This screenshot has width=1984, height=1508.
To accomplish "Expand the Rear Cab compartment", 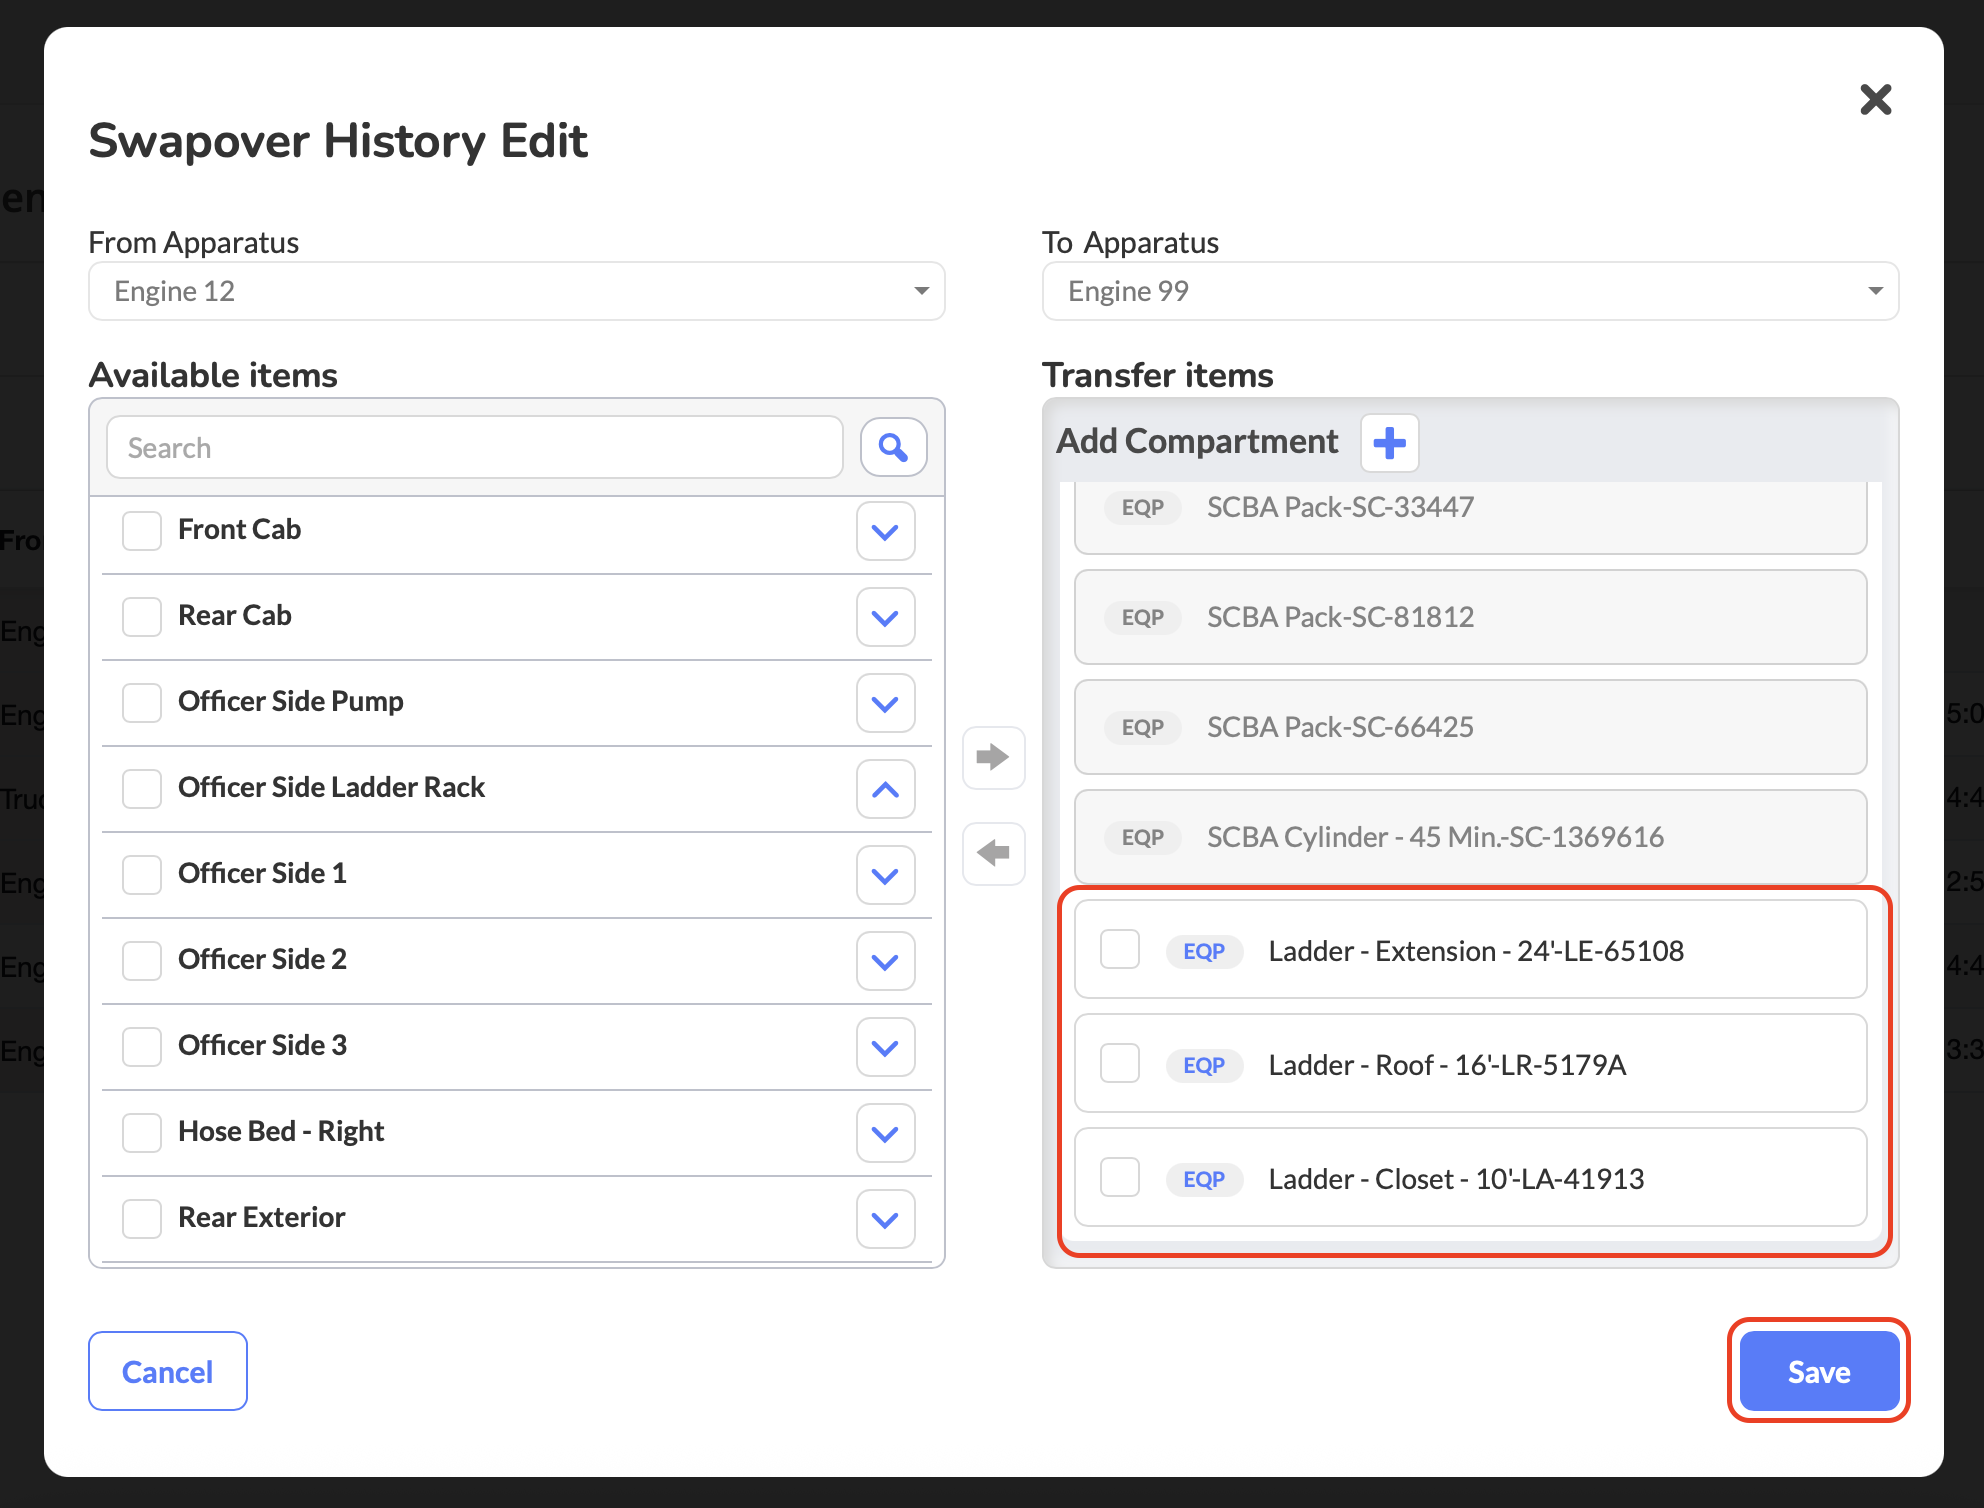I will pos(885,617).
